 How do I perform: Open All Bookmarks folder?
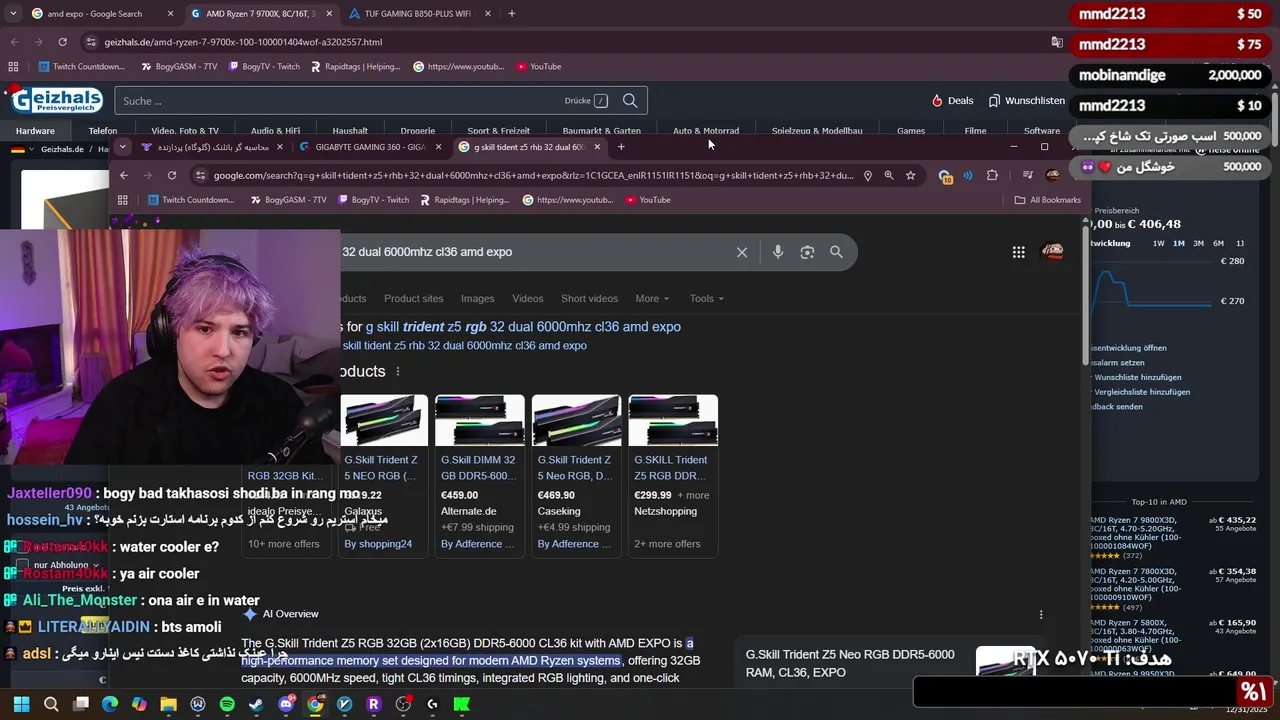tap(1047, 200)
